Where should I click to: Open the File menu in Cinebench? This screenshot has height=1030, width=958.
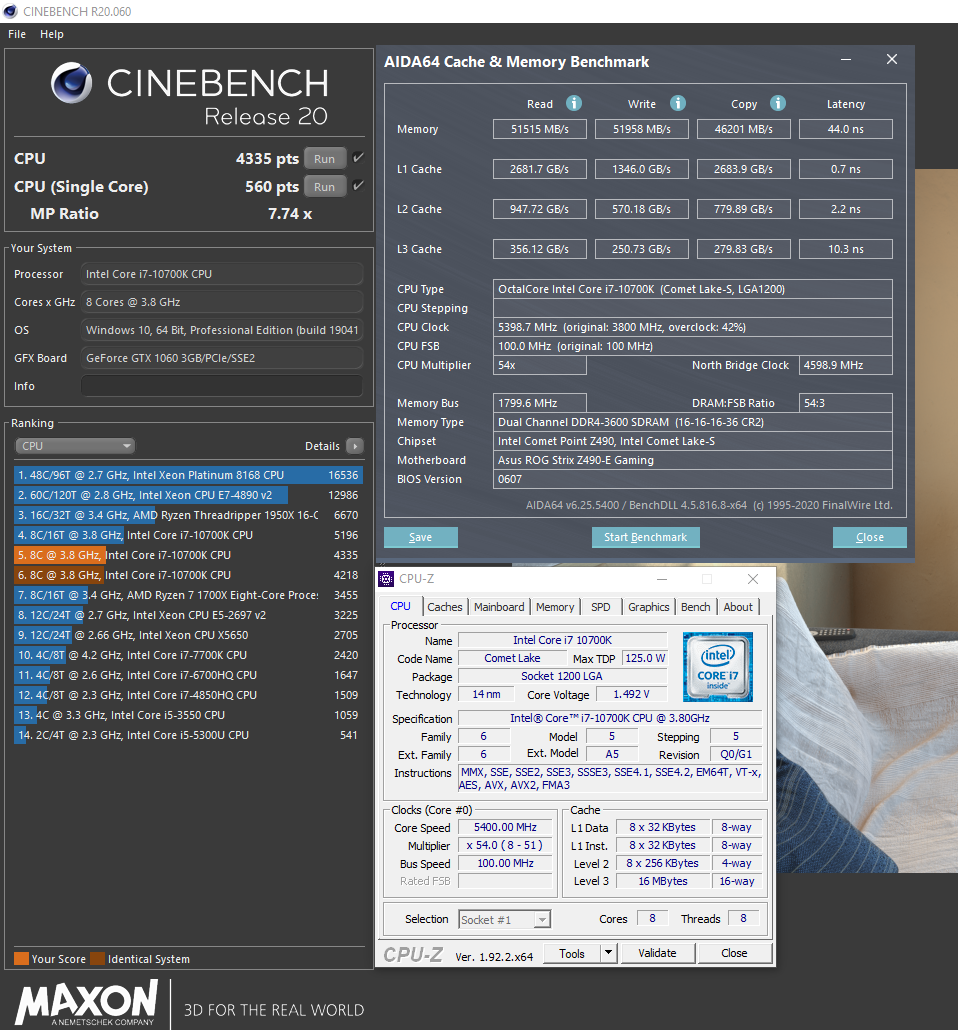(x=17, y=34)
